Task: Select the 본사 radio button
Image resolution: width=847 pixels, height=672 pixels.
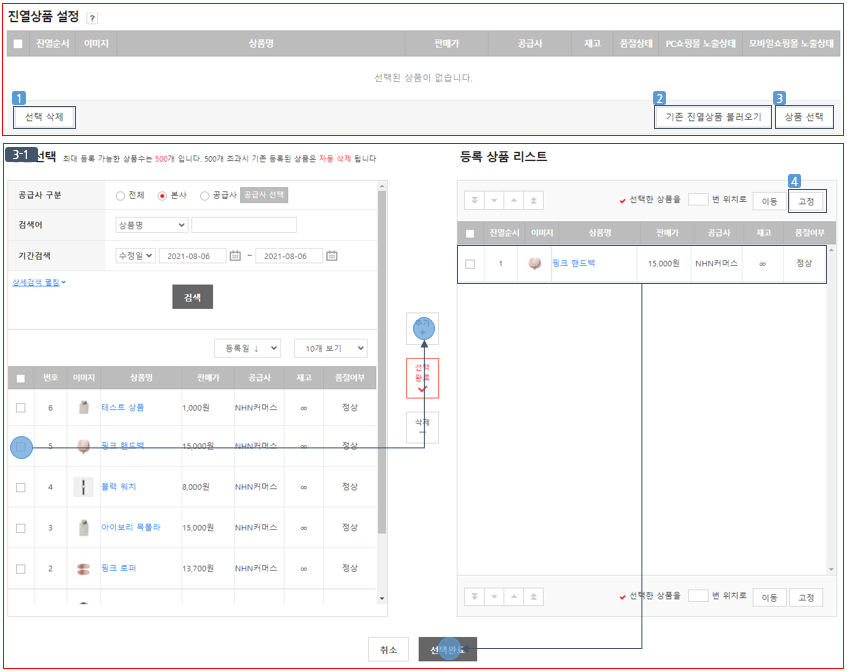Action: 162,196
